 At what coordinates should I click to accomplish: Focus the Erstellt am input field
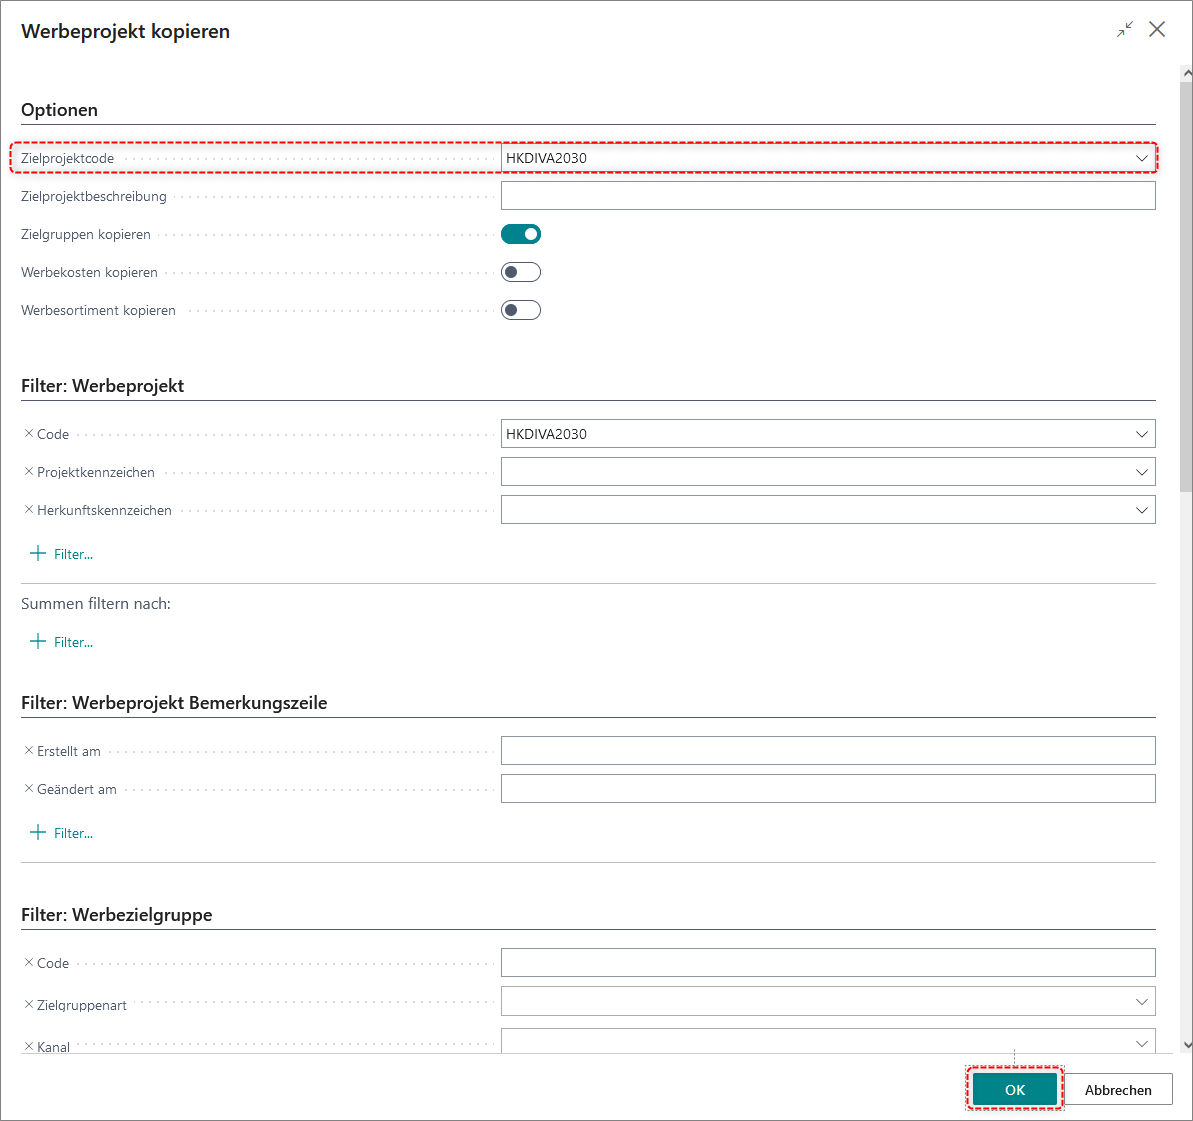[x=828, y=751]
